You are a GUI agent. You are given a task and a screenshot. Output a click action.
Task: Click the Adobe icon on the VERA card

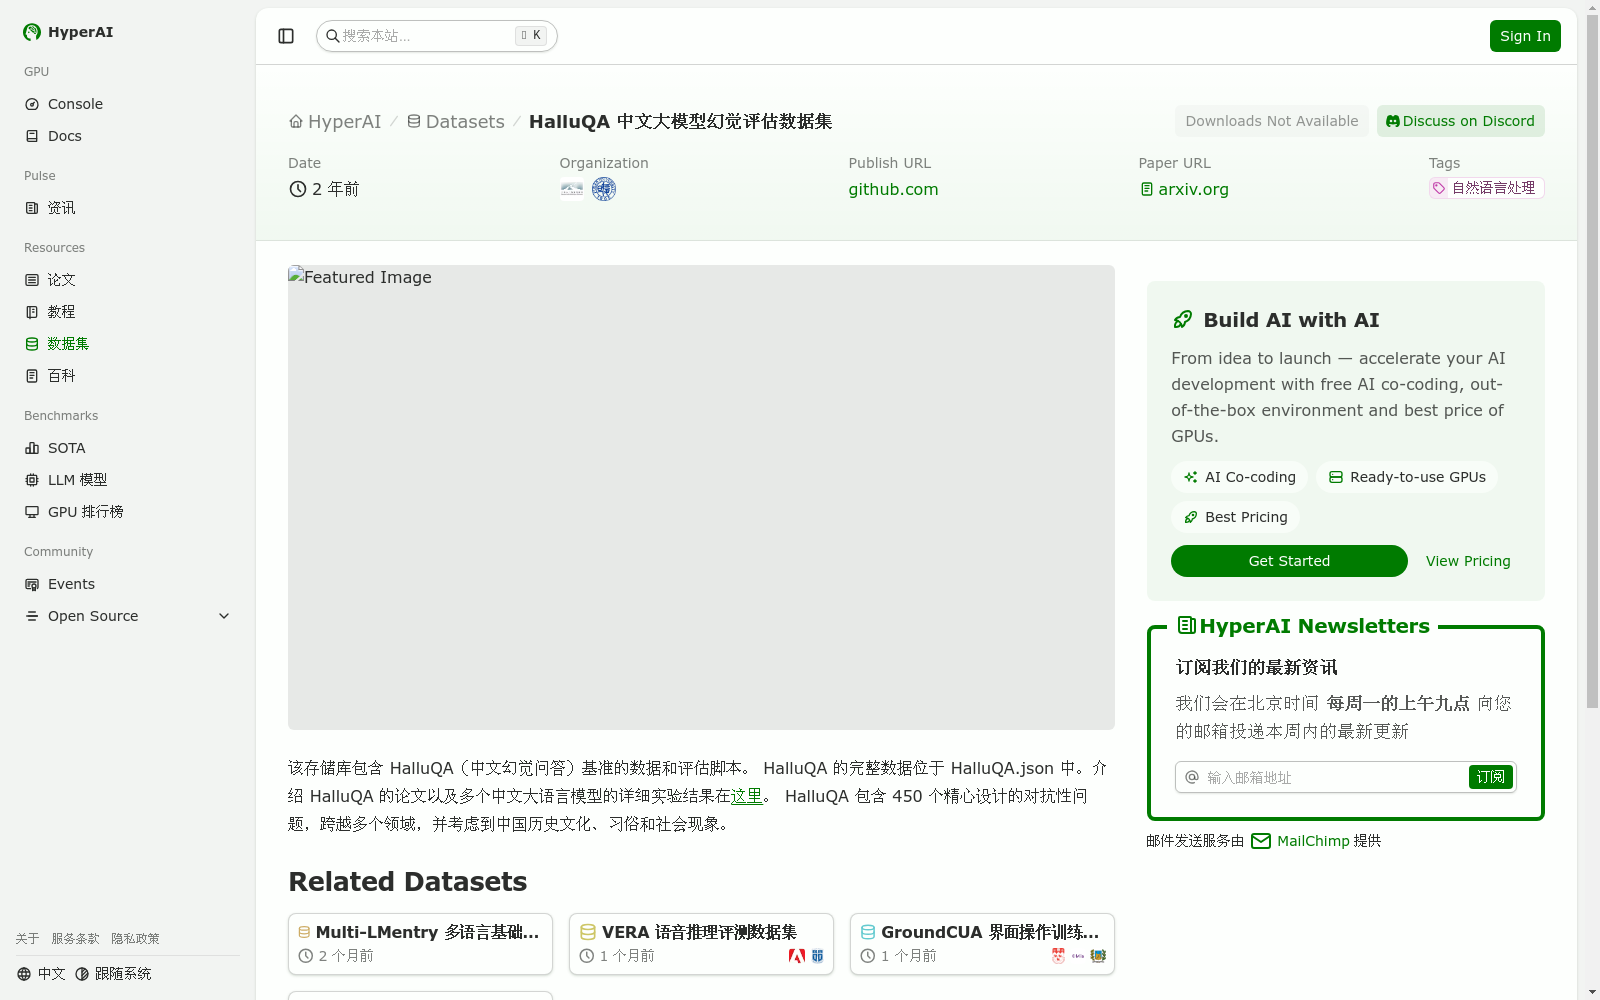[796, 956]
